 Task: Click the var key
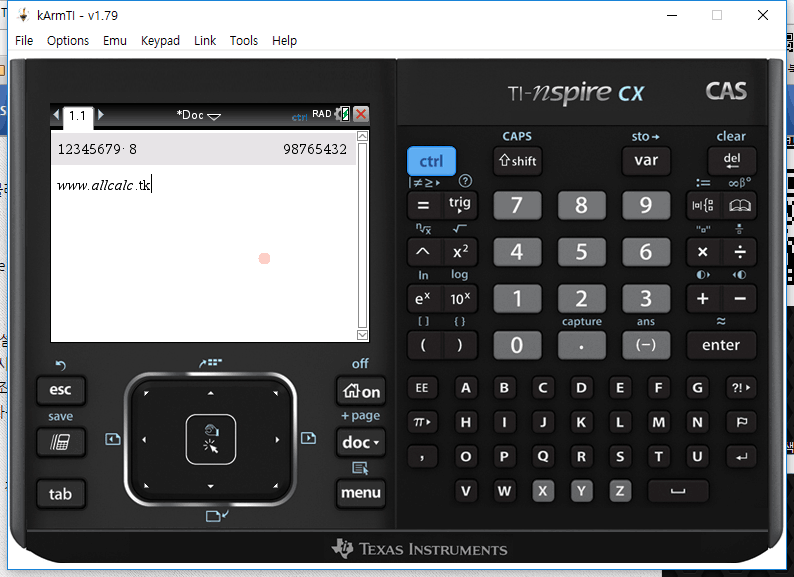pos(646,161)
